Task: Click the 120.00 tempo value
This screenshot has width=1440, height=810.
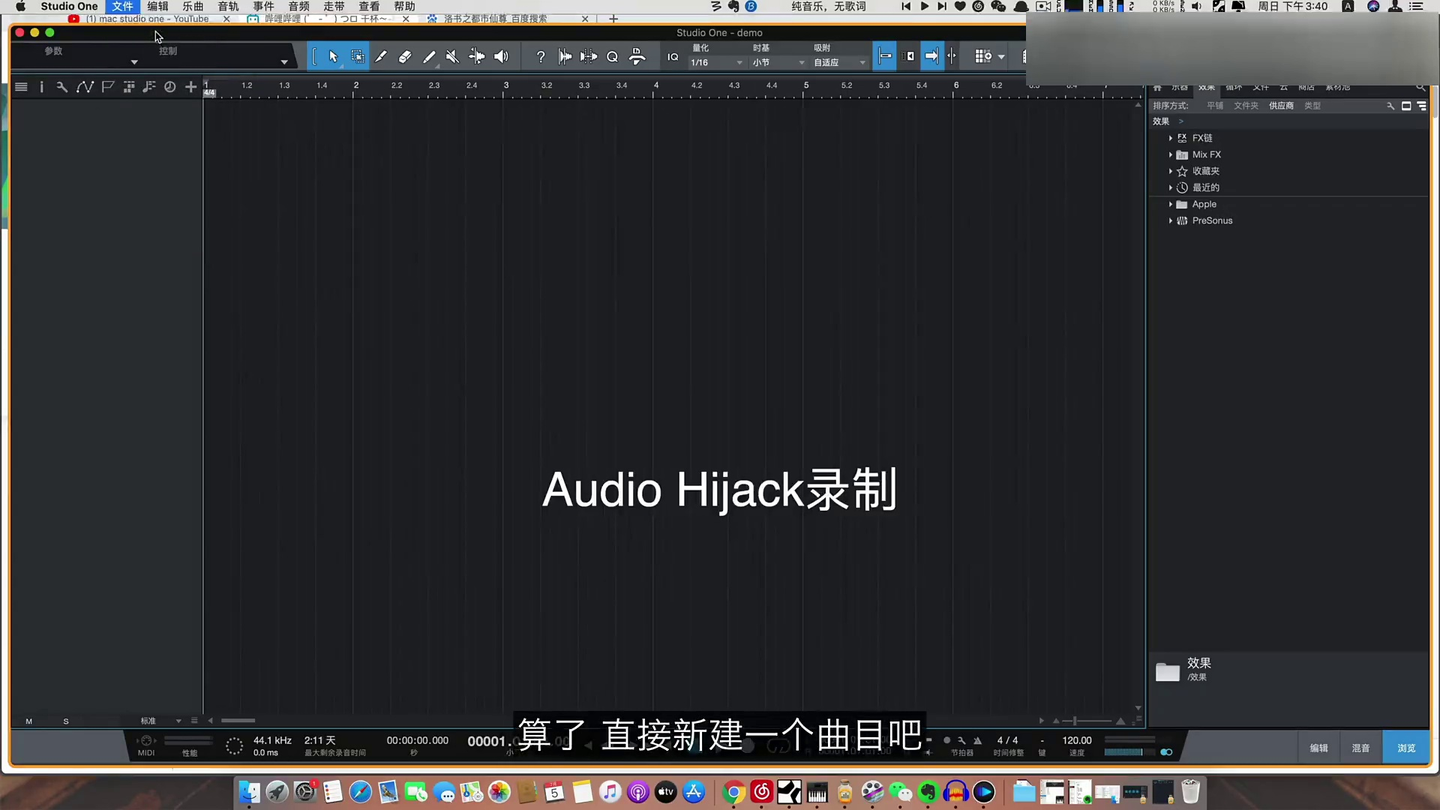Action: pos(1077,741)
